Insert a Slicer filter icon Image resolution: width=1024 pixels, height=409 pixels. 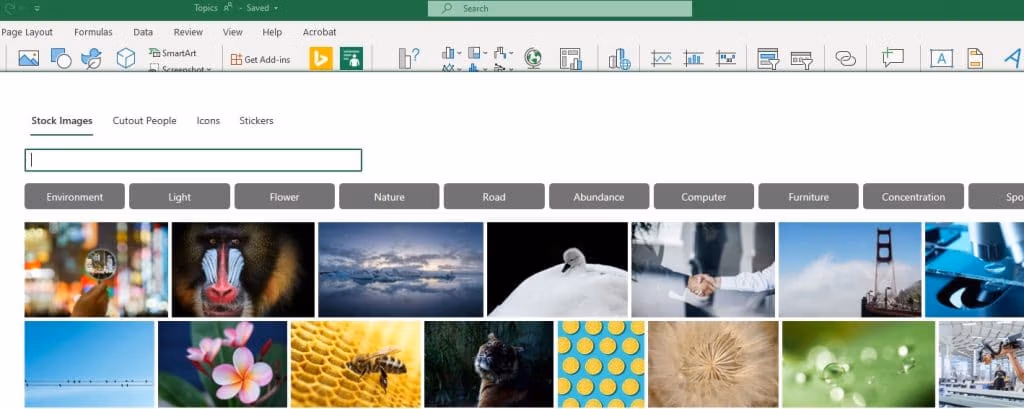(768, 59)
